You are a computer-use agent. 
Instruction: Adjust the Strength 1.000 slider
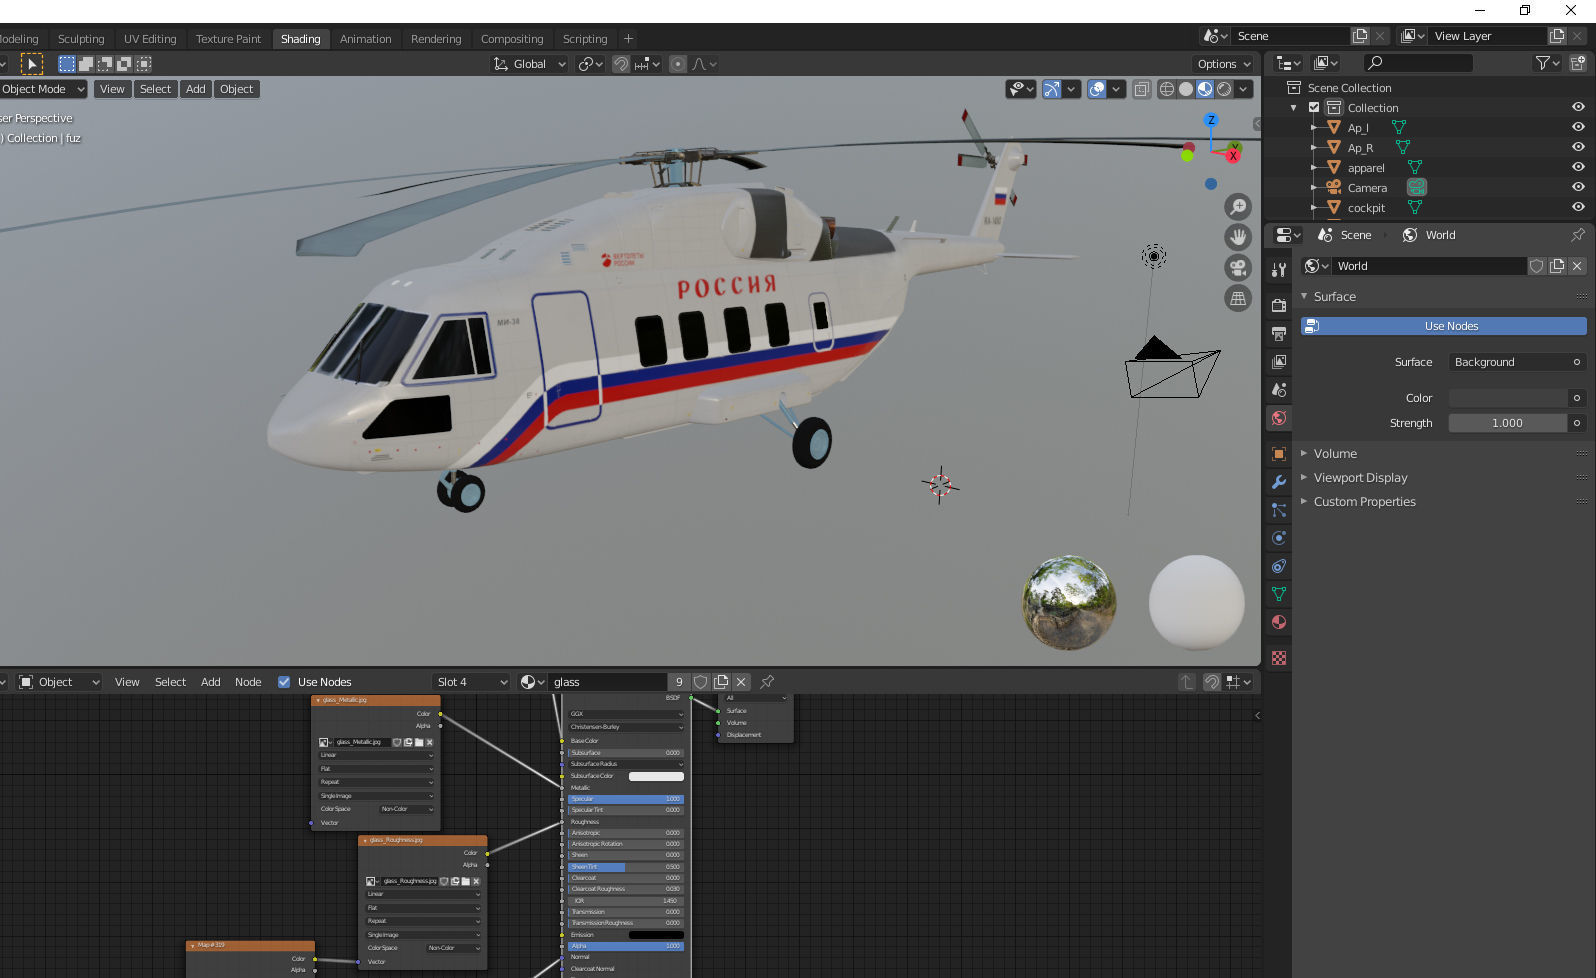tap(1508, 423)
